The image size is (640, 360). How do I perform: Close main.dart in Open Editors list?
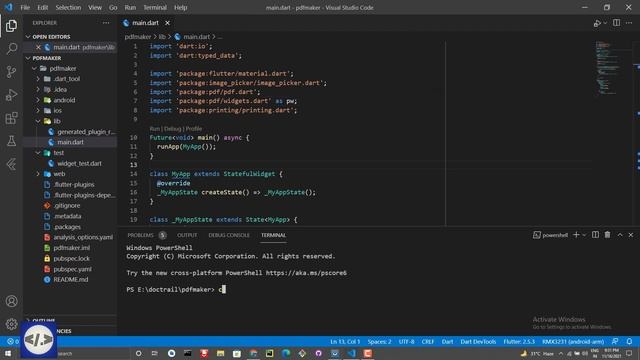click(x=38, y=47)
